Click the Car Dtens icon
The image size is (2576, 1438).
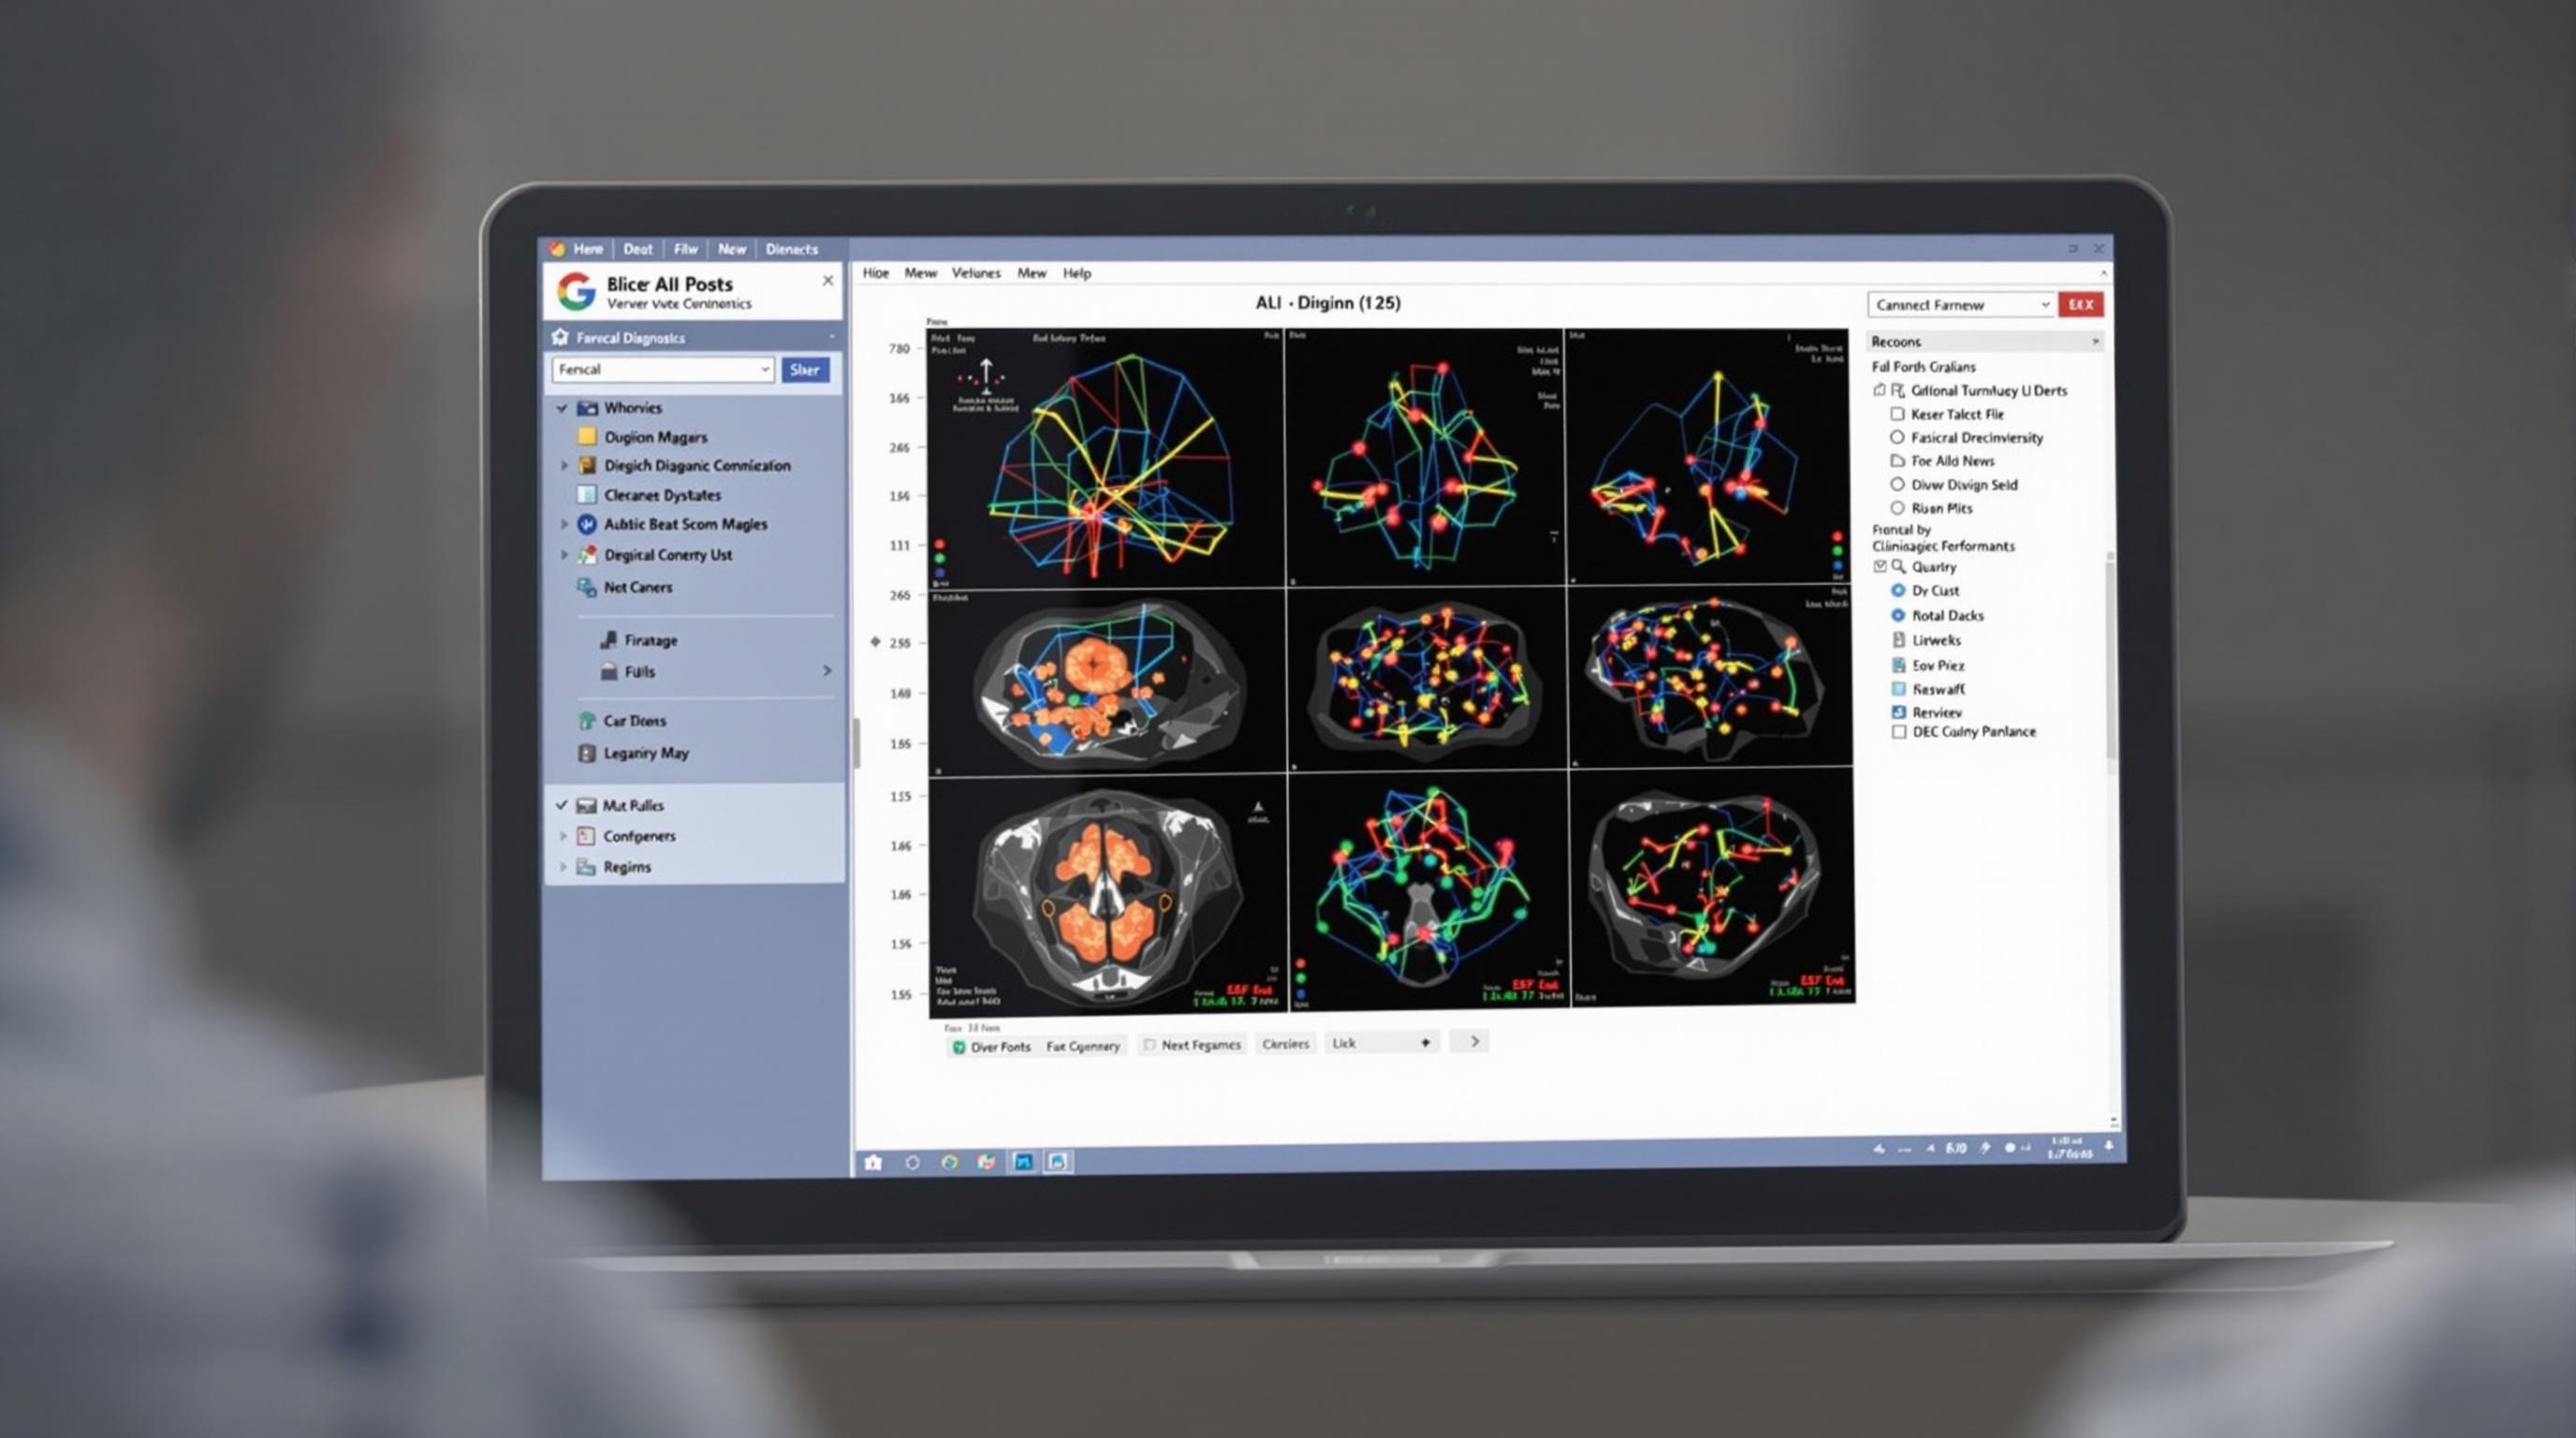point(587,720)
